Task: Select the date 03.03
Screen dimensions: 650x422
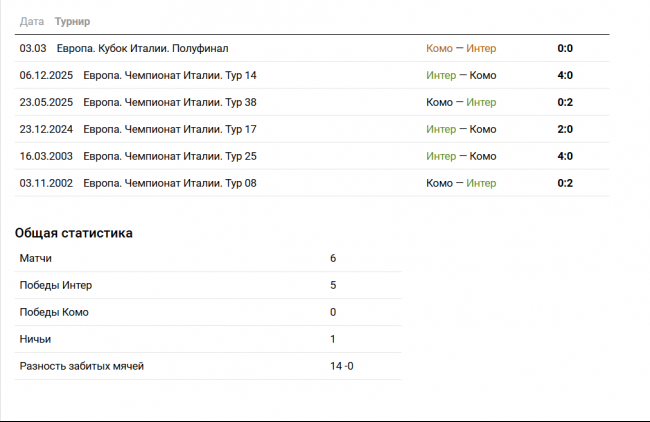Action: point(33,49)
